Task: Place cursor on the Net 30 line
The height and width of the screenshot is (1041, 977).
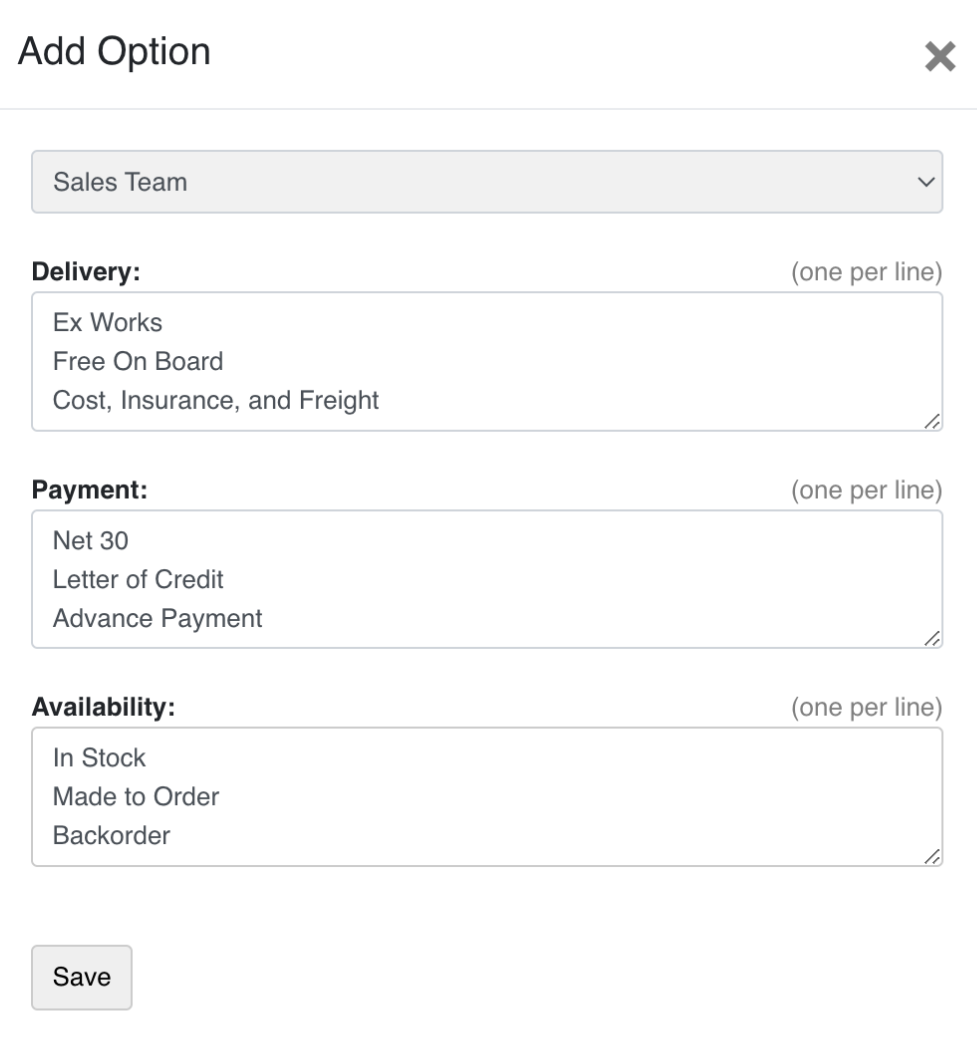Action: click(x=91, y=541)
